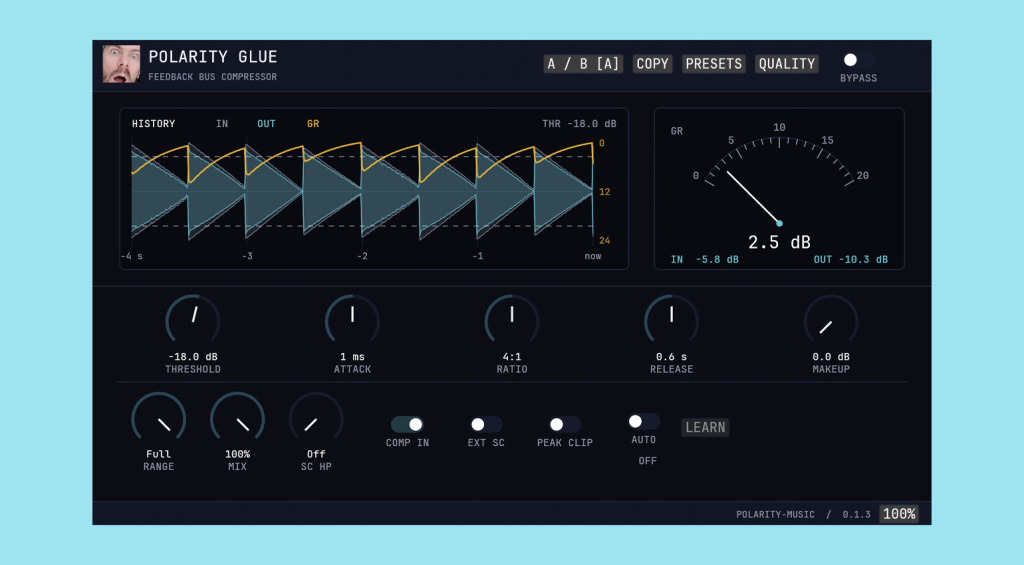This screenshot has width=1024, height=565.
Task: Enable the EXT SC switch
Action: (x=486, y=425)
